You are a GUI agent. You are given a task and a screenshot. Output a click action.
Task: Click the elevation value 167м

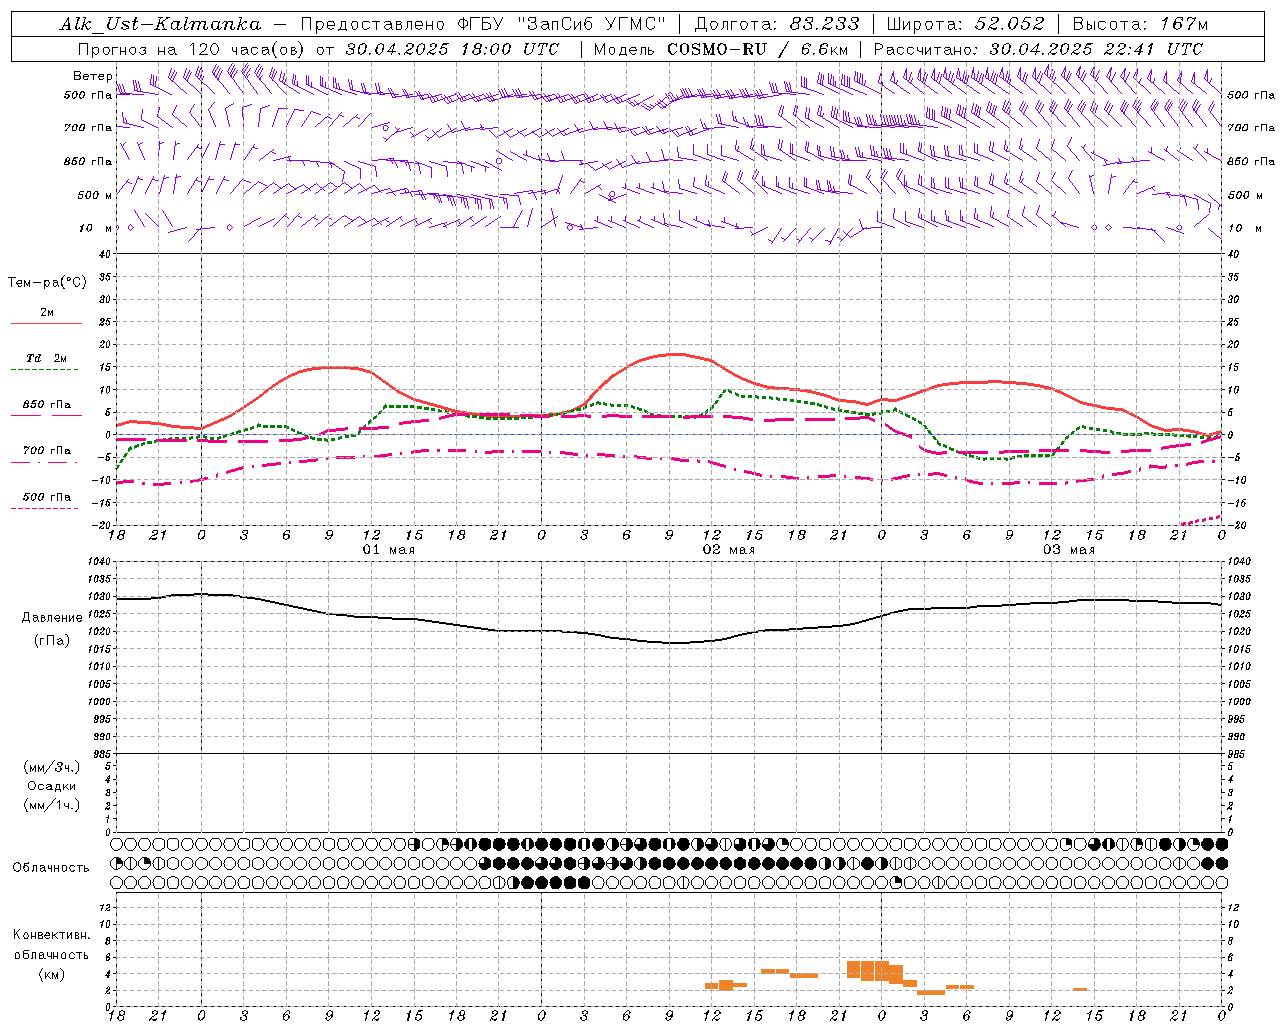coord(1184,24)
